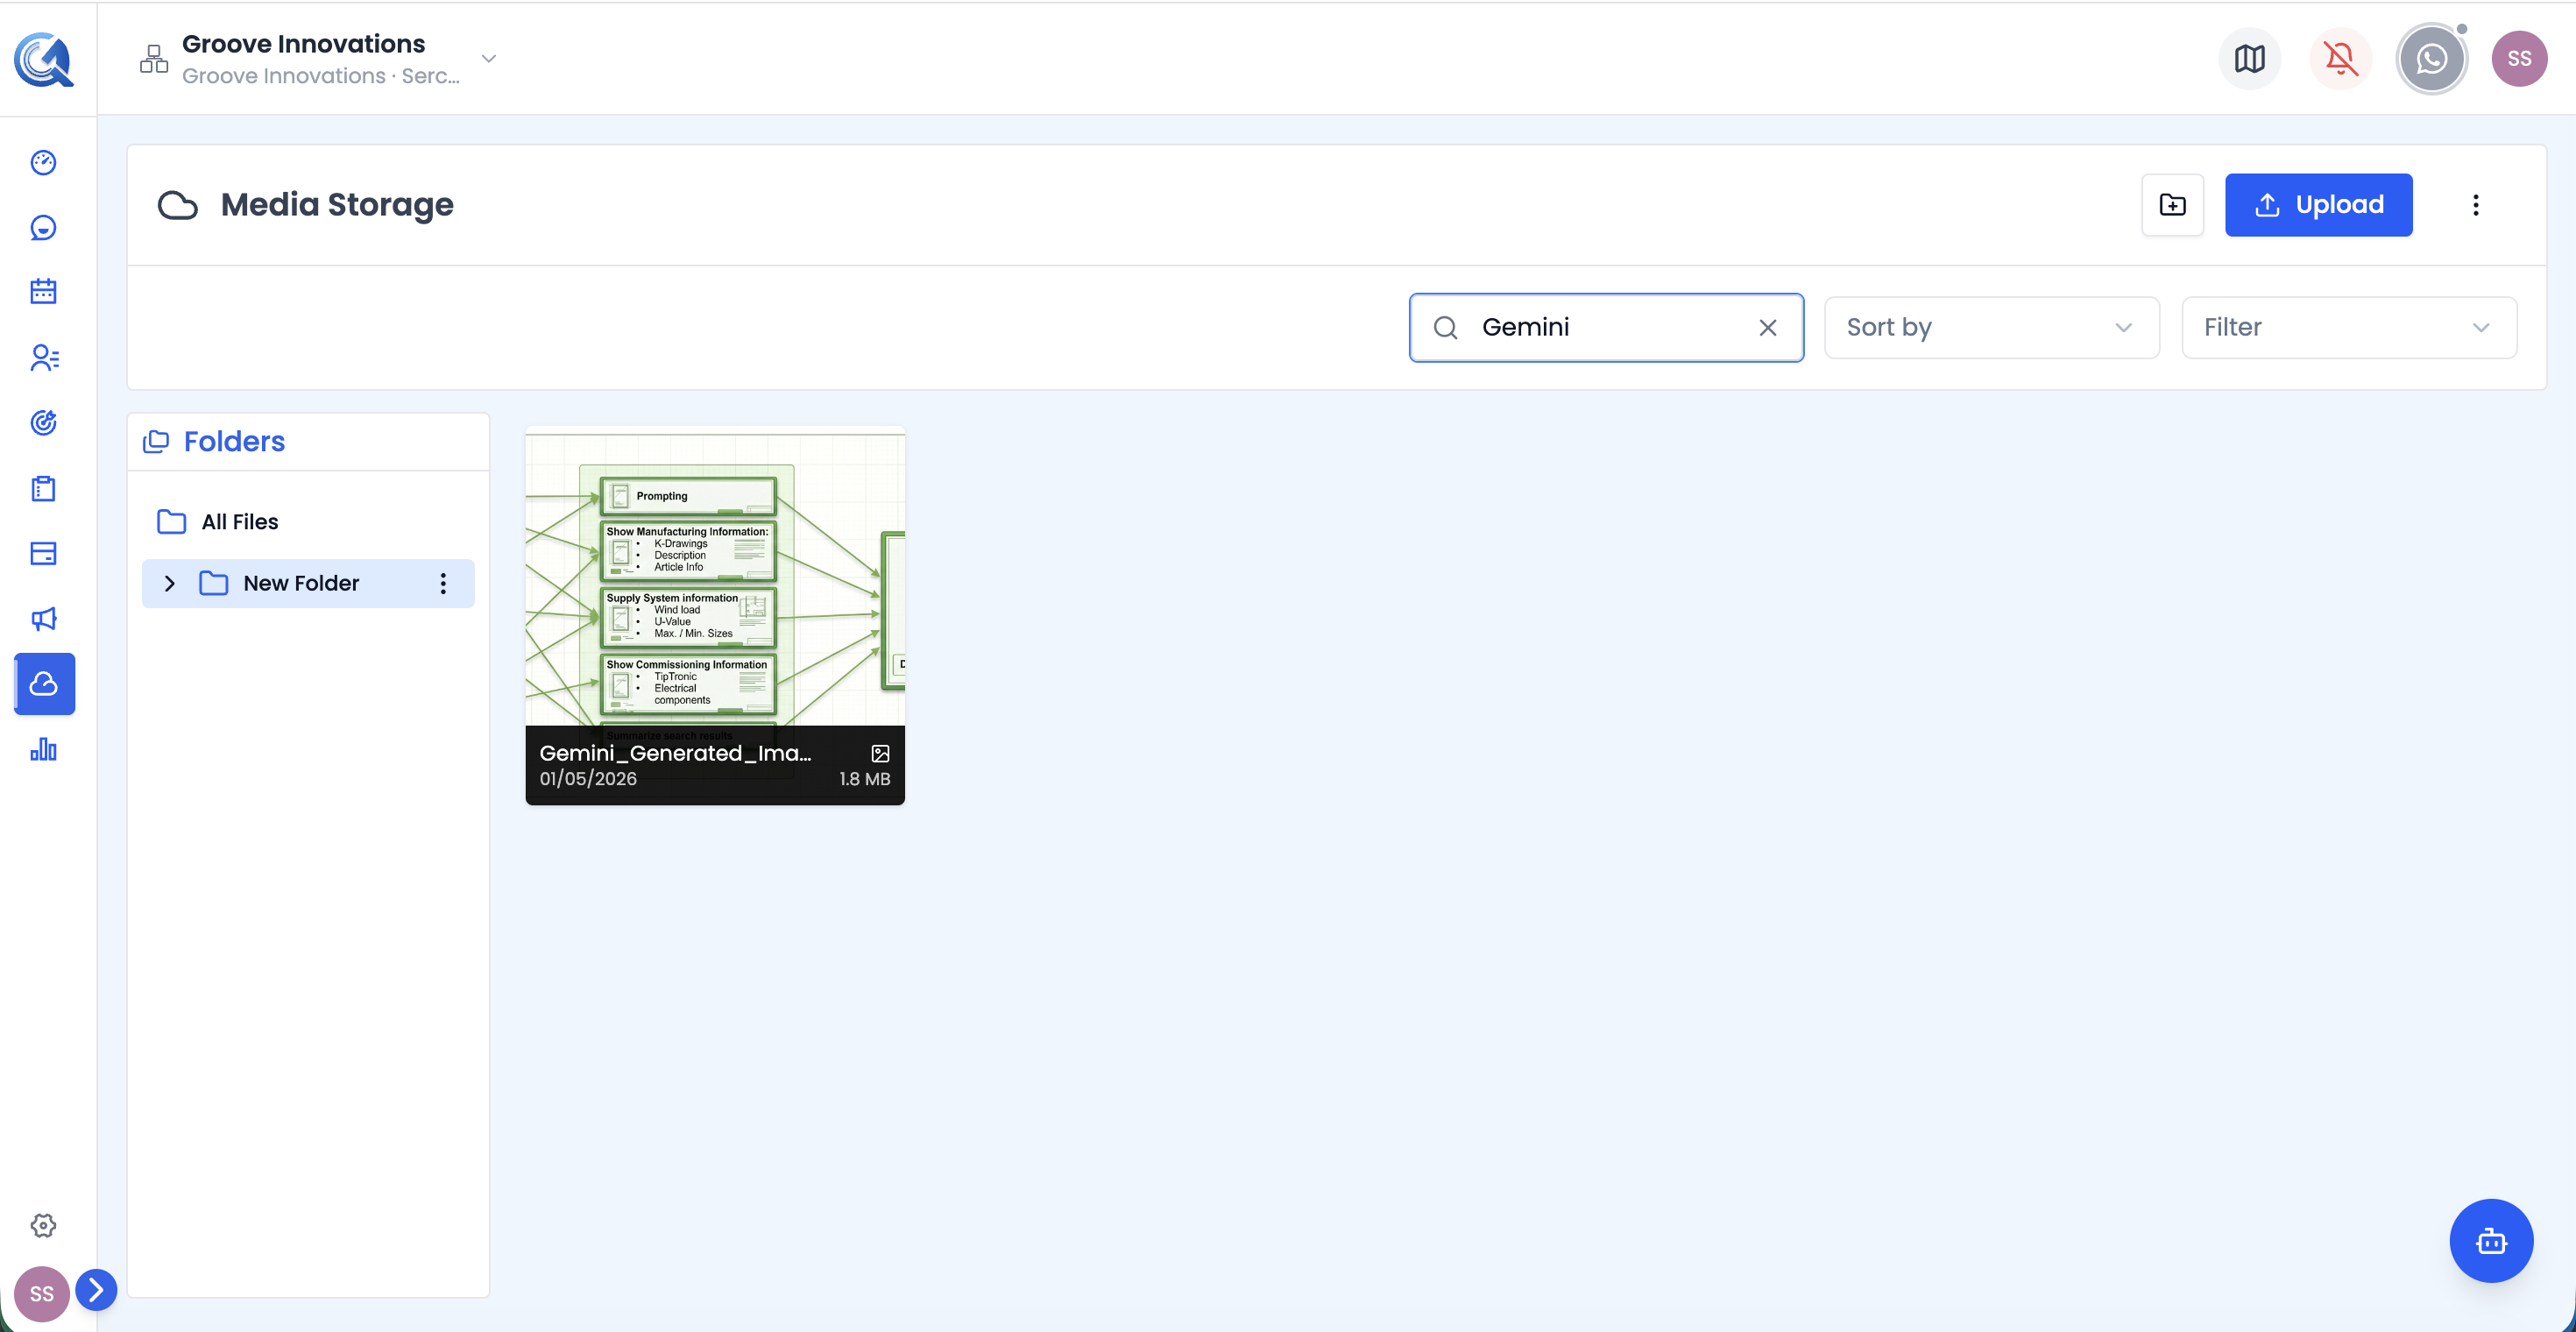2576x1332 pixels.
Task: Click the Upload button
Action: [2318, 205]
